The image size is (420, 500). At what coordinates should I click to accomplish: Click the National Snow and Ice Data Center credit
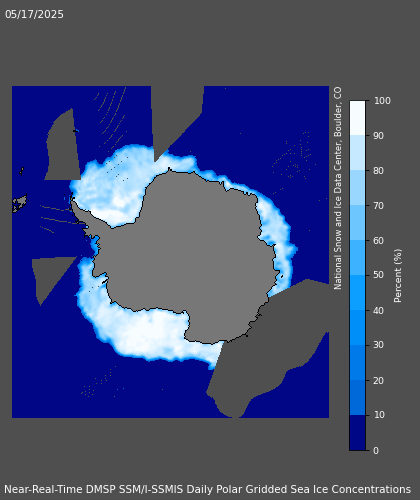click(338, 188)
